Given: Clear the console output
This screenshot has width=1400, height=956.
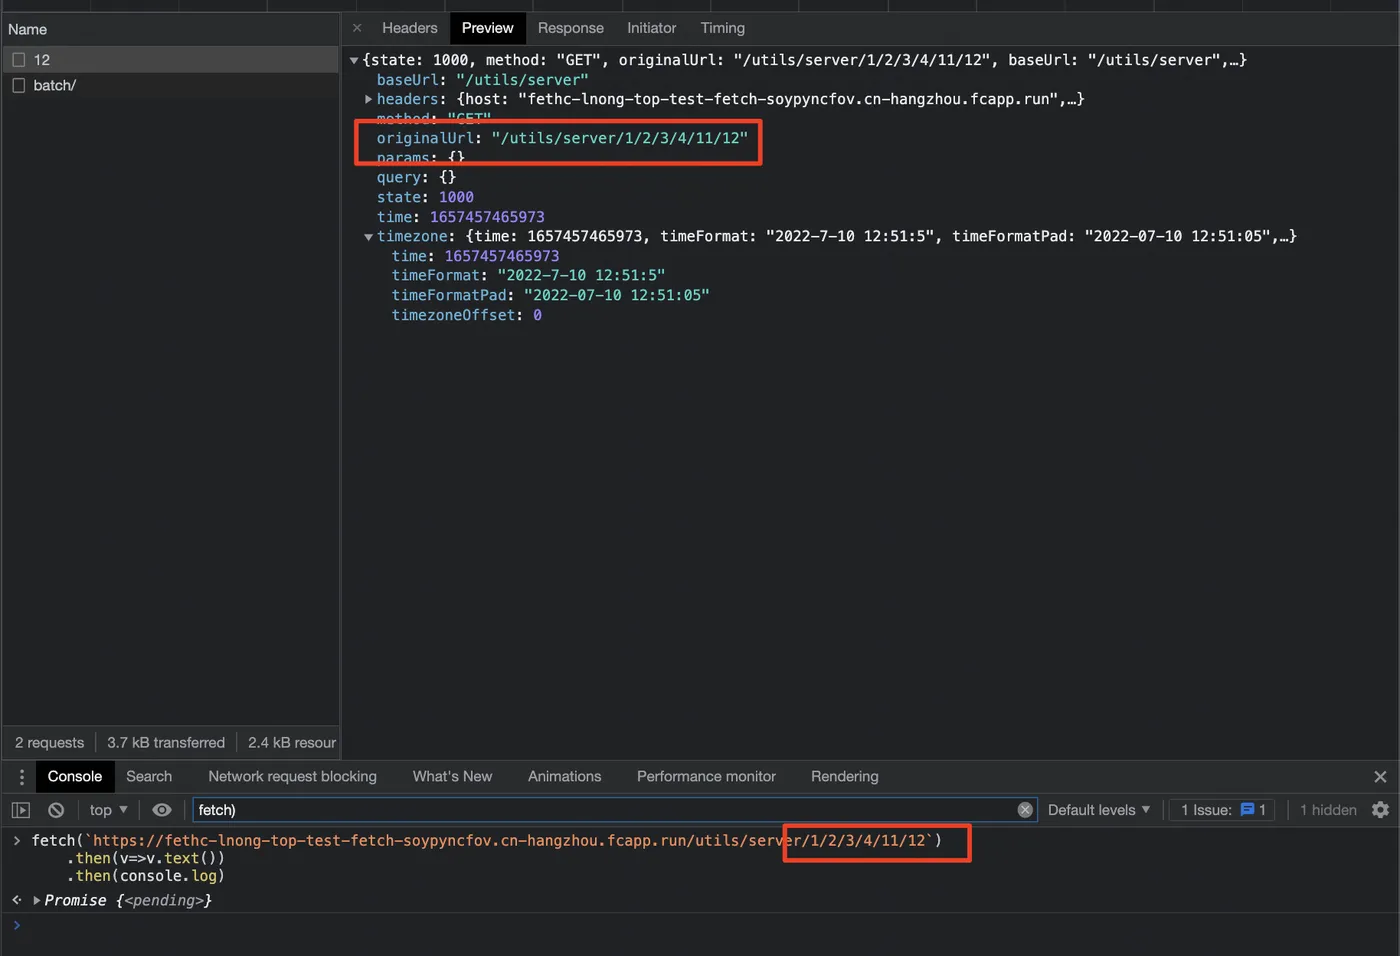Looking at the screenshot, I should coord(56,810).
